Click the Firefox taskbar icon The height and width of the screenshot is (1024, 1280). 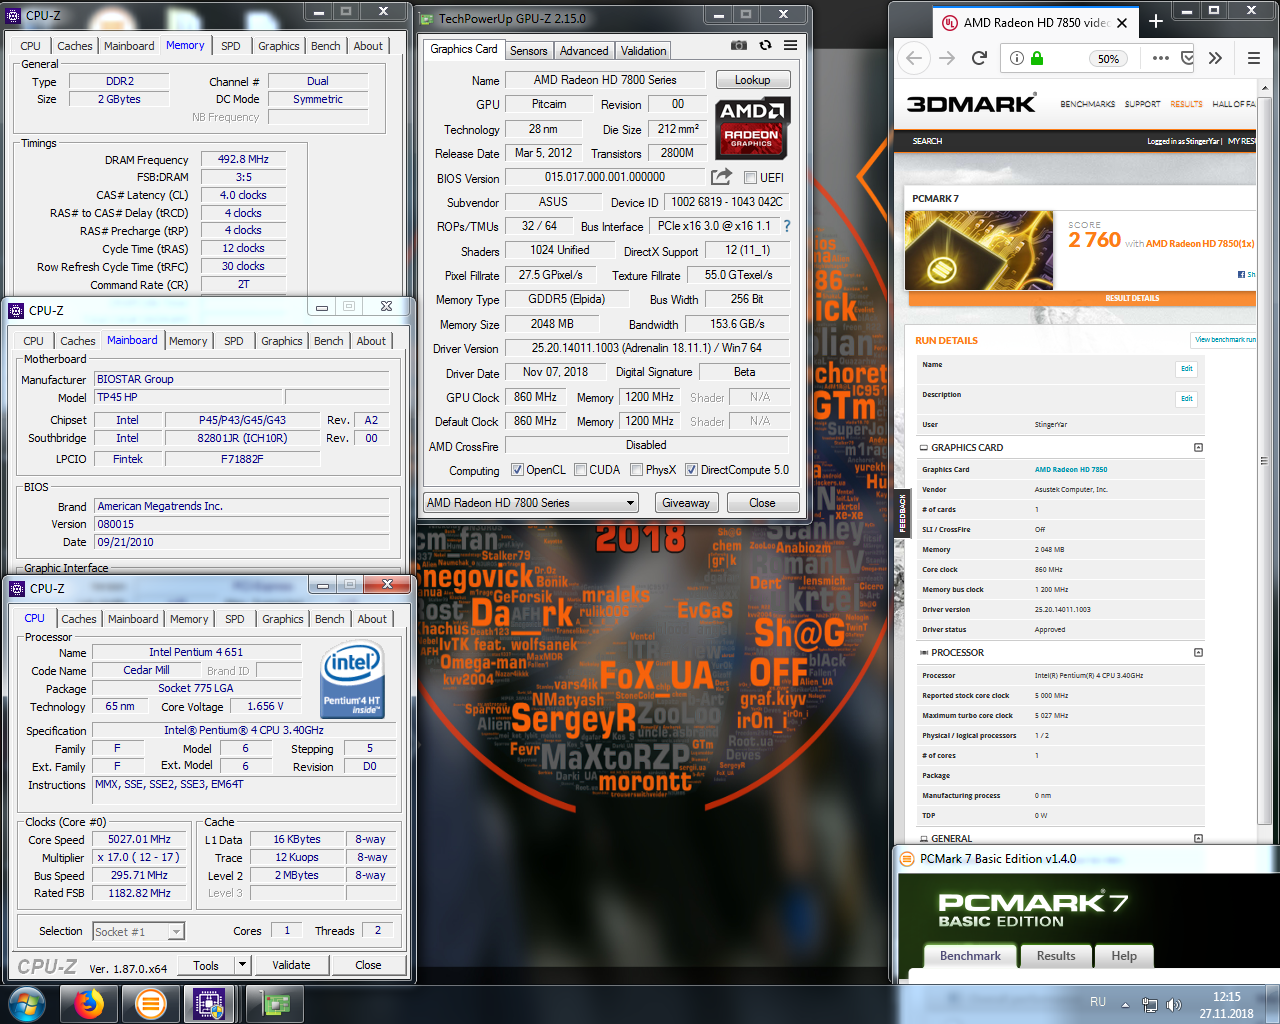[89, 1004]
